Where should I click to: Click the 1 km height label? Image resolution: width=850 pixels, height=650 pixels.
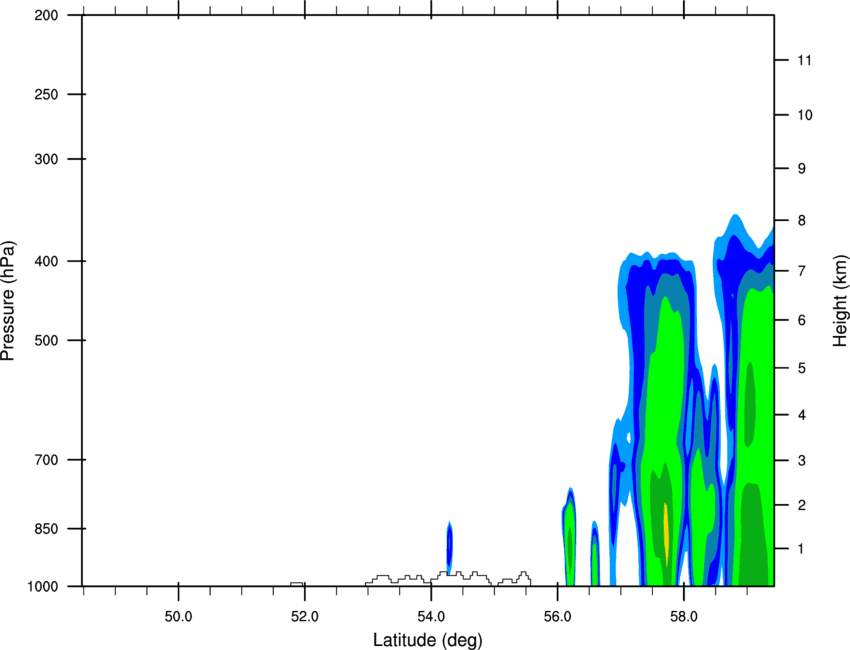coord(802,549)
